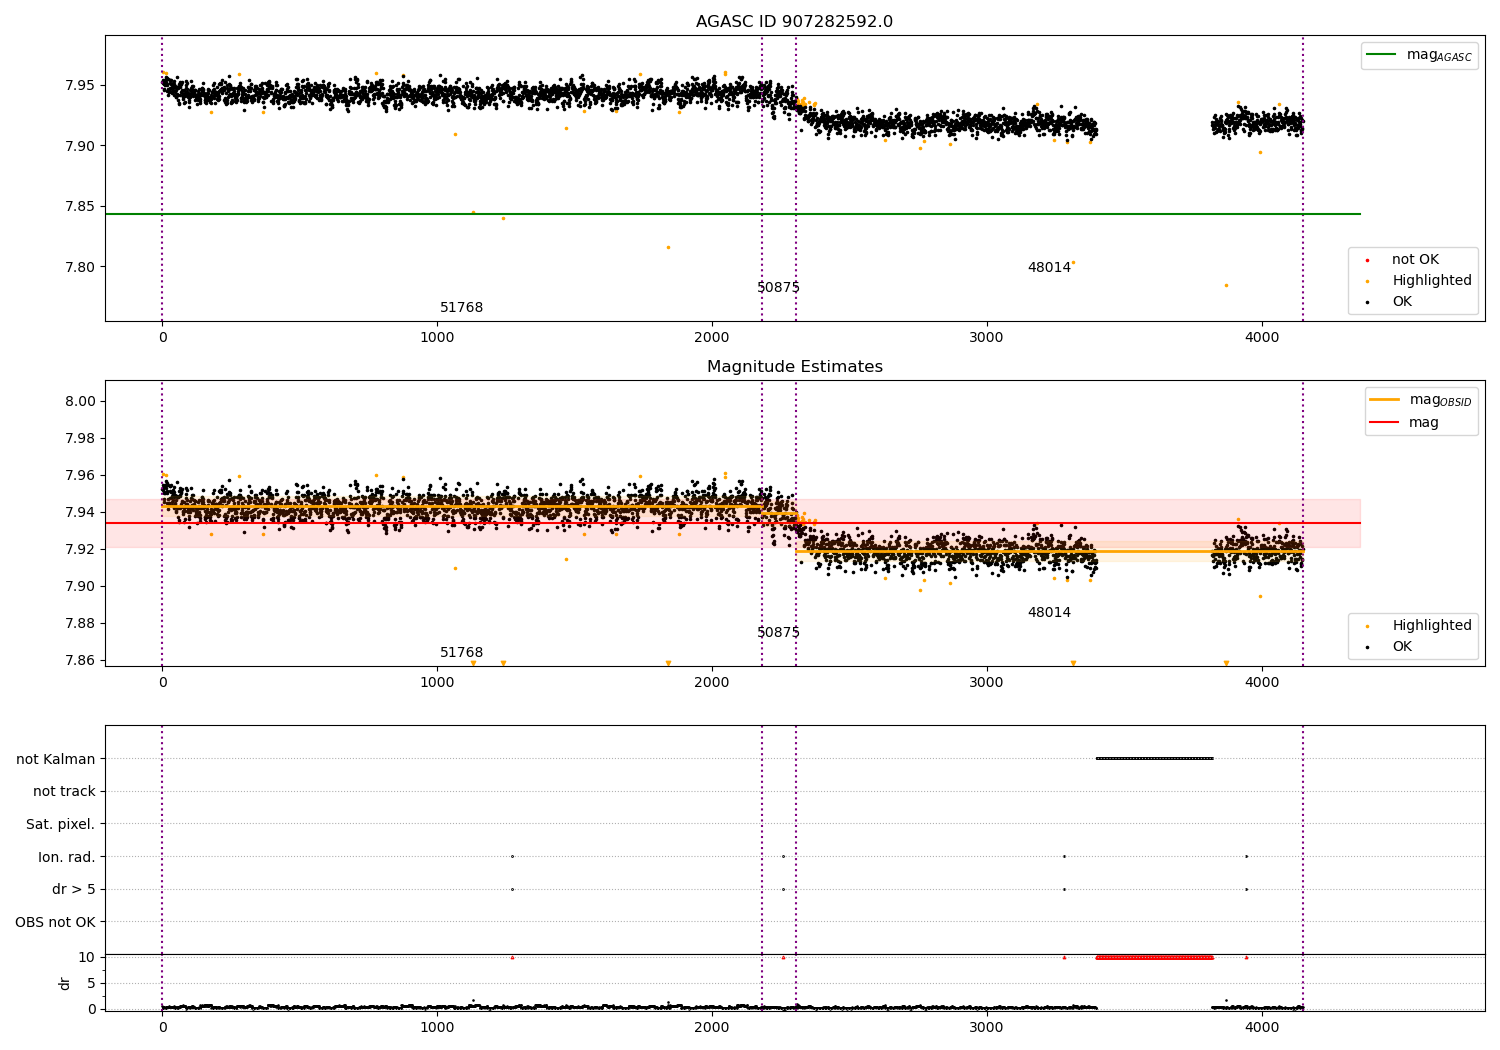Viewport: 1500px width, 1050px height.
Task: Click the 8.00 y-axis tick in middle plot
Action: point(81,401)
